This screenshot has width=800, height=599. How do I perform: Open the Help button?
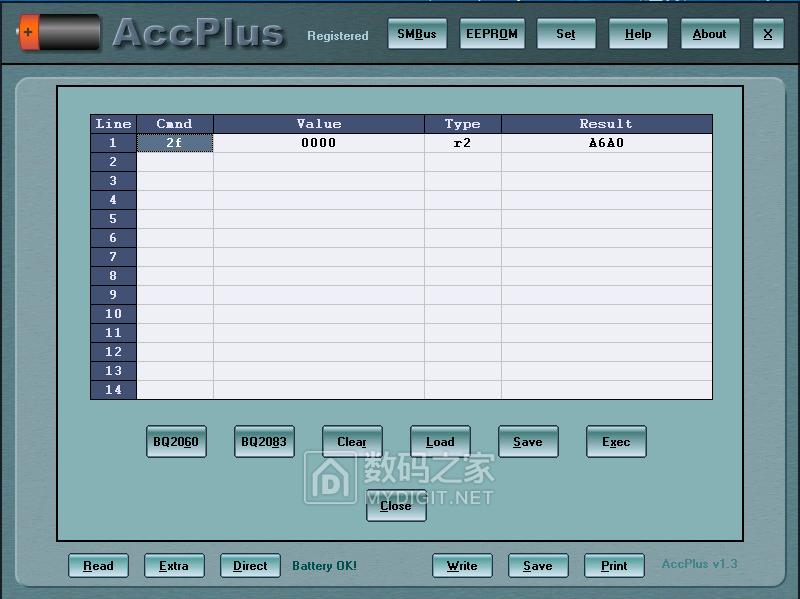[x=638, y=34]
